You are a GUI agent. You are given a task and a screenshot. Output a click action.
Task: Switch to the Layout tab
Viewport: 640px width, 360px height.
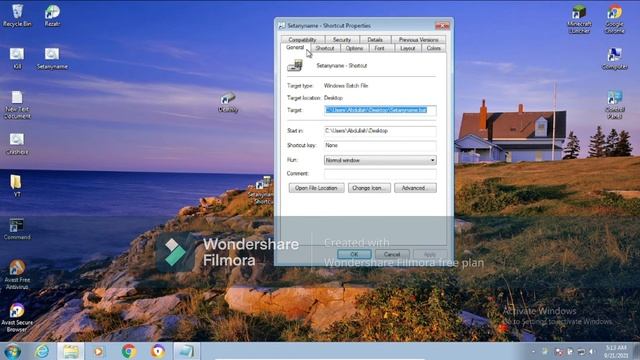pyautogui.click(x=407, y=48)
